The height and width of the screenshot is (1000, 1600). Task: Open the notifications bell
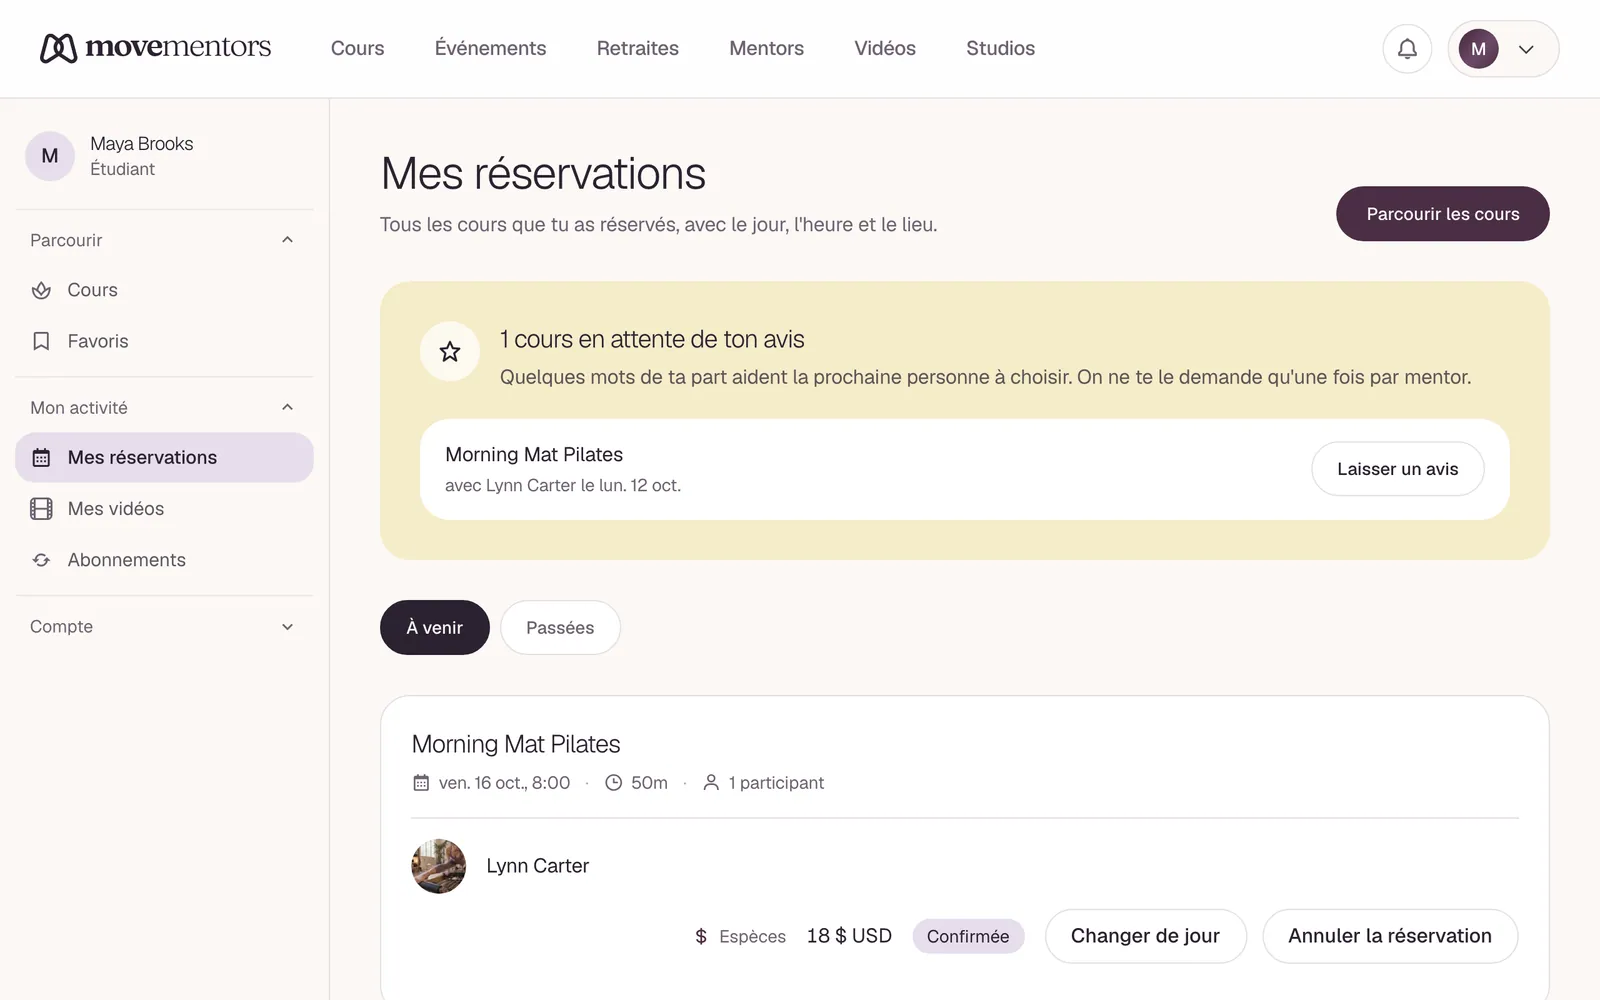click(1407, 48)
